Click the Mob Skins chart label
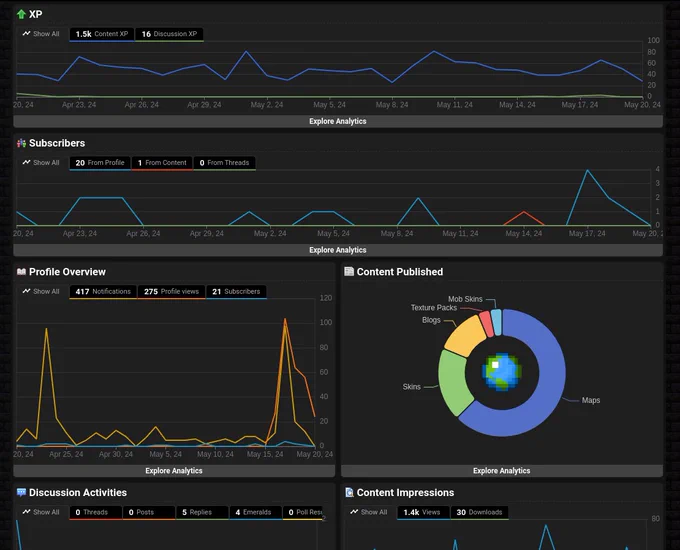Image resolution: width=680 pixels, height=550 pixels. click(x=465, y=299)
